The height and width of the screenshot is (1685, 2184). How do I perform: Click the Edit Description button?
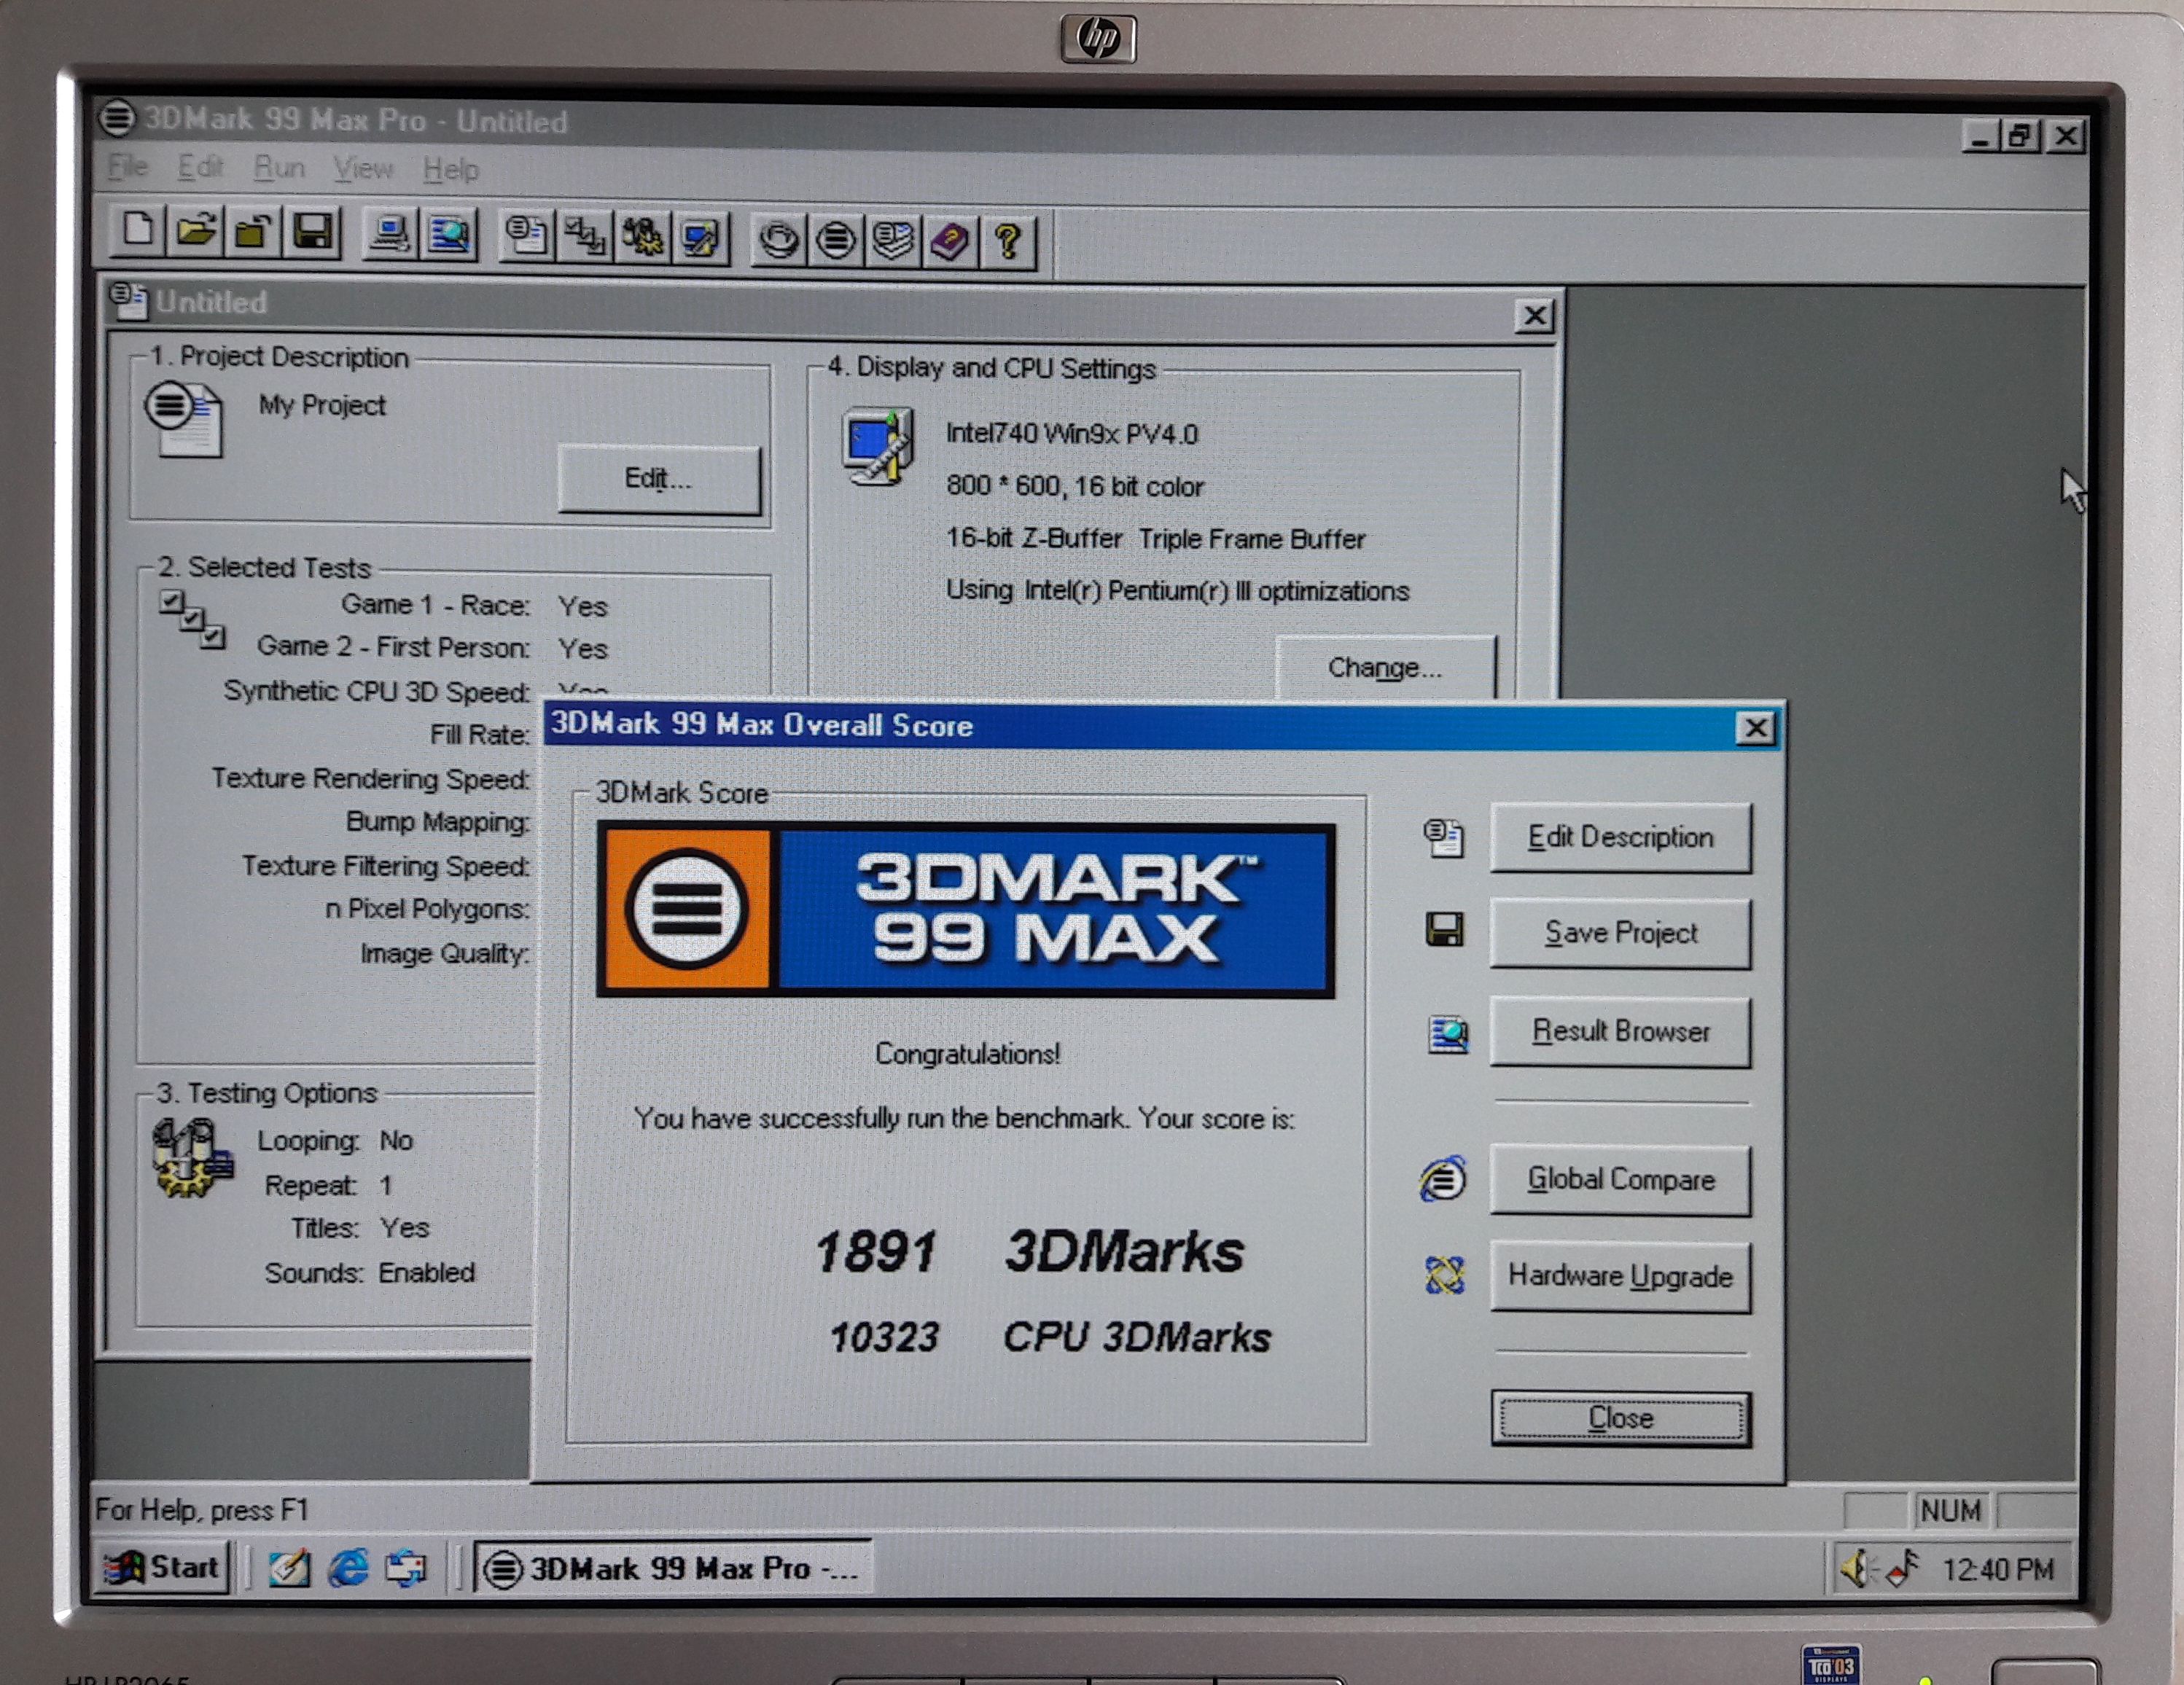tap(1620, 837)
